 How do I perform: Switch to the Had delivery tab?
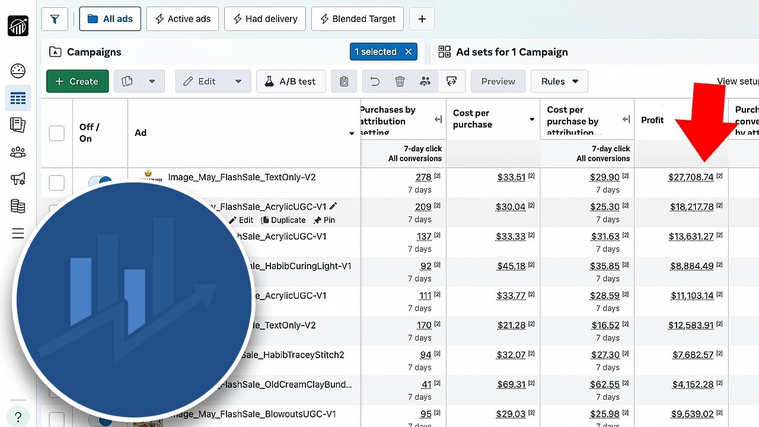264,18
